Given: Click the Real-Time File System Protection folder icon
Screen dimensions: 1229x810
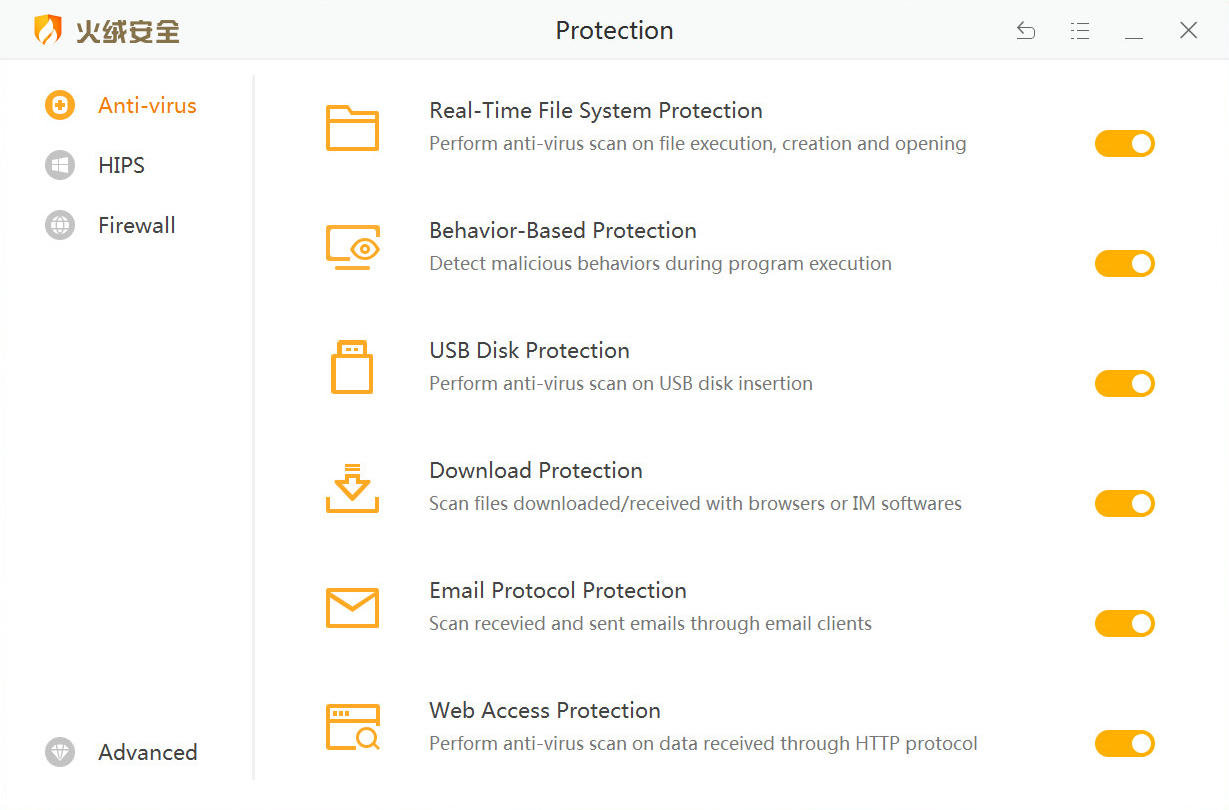Looking at the screenshot, I should (x=352, y=128).
